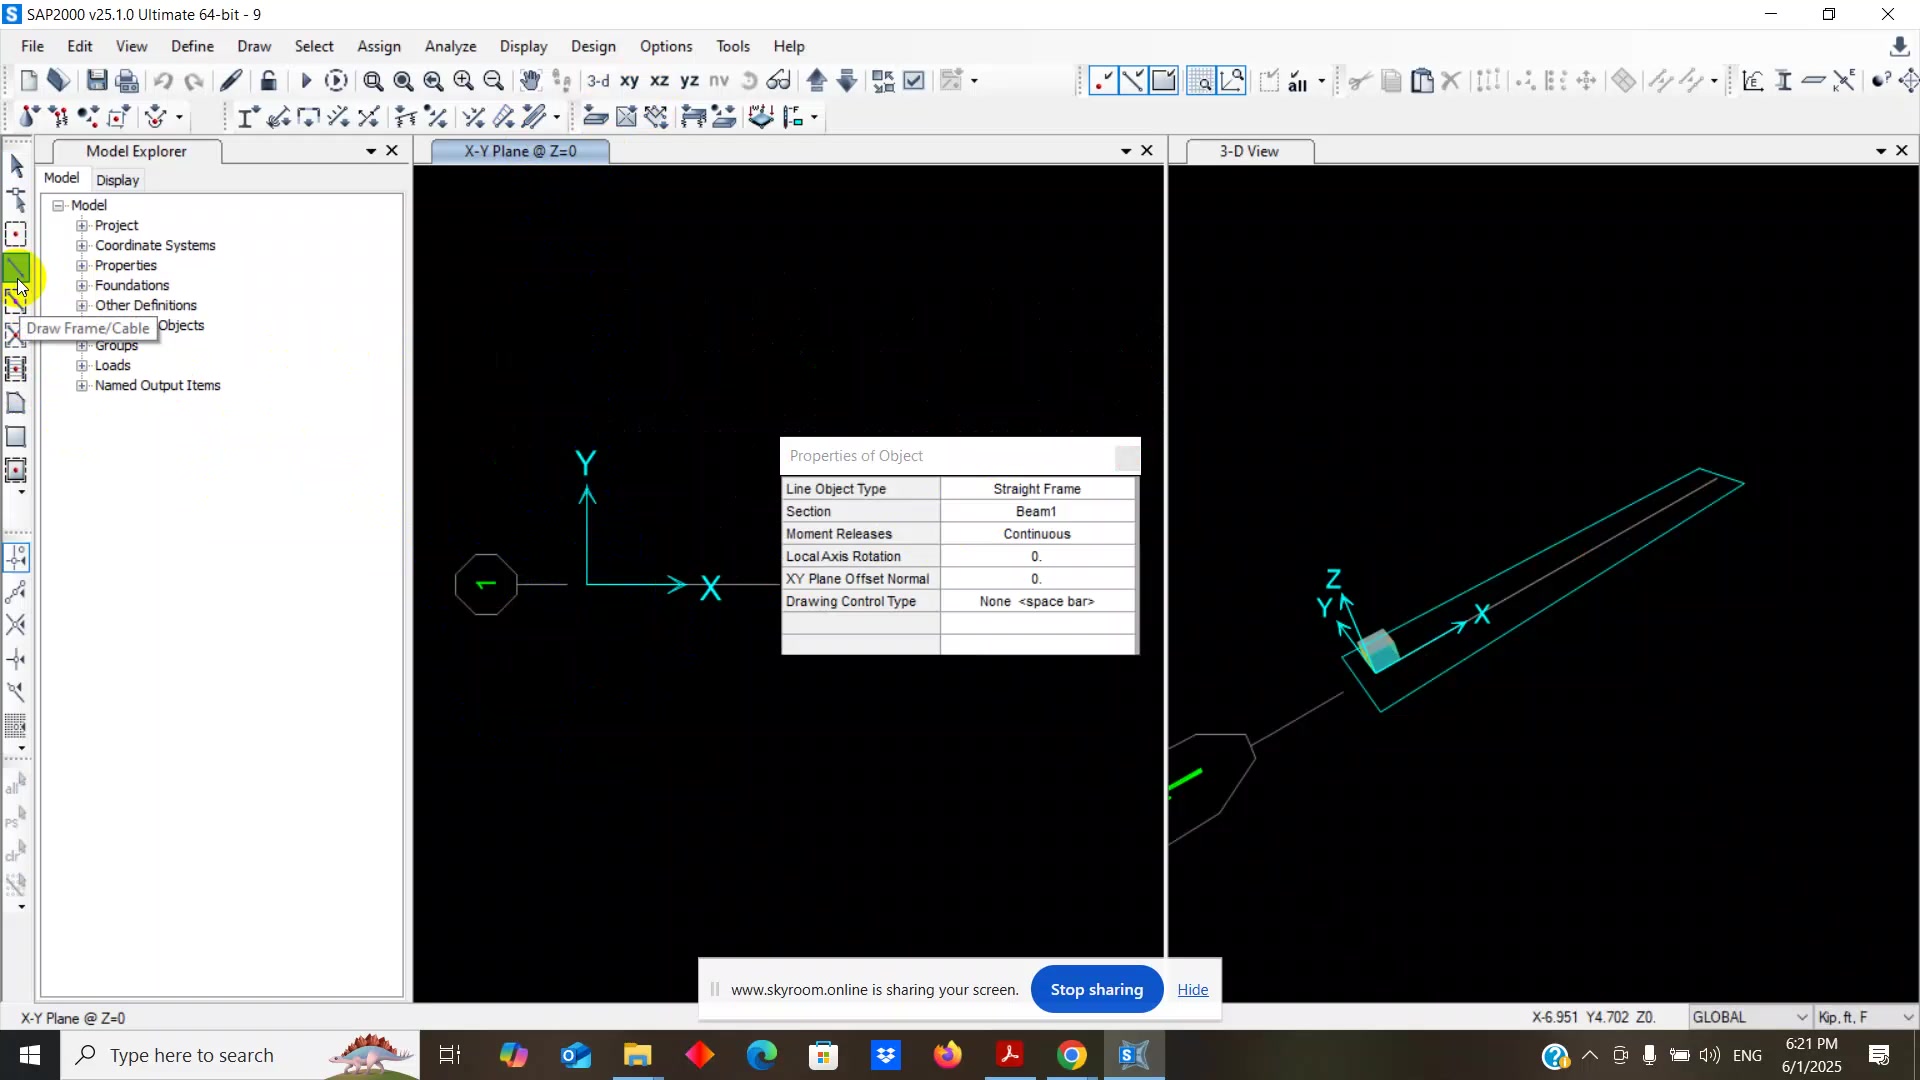Toggle the Set Display Options checkmark icon
The width and height of the screenshot is (1920, 1080).
point(914,81)
